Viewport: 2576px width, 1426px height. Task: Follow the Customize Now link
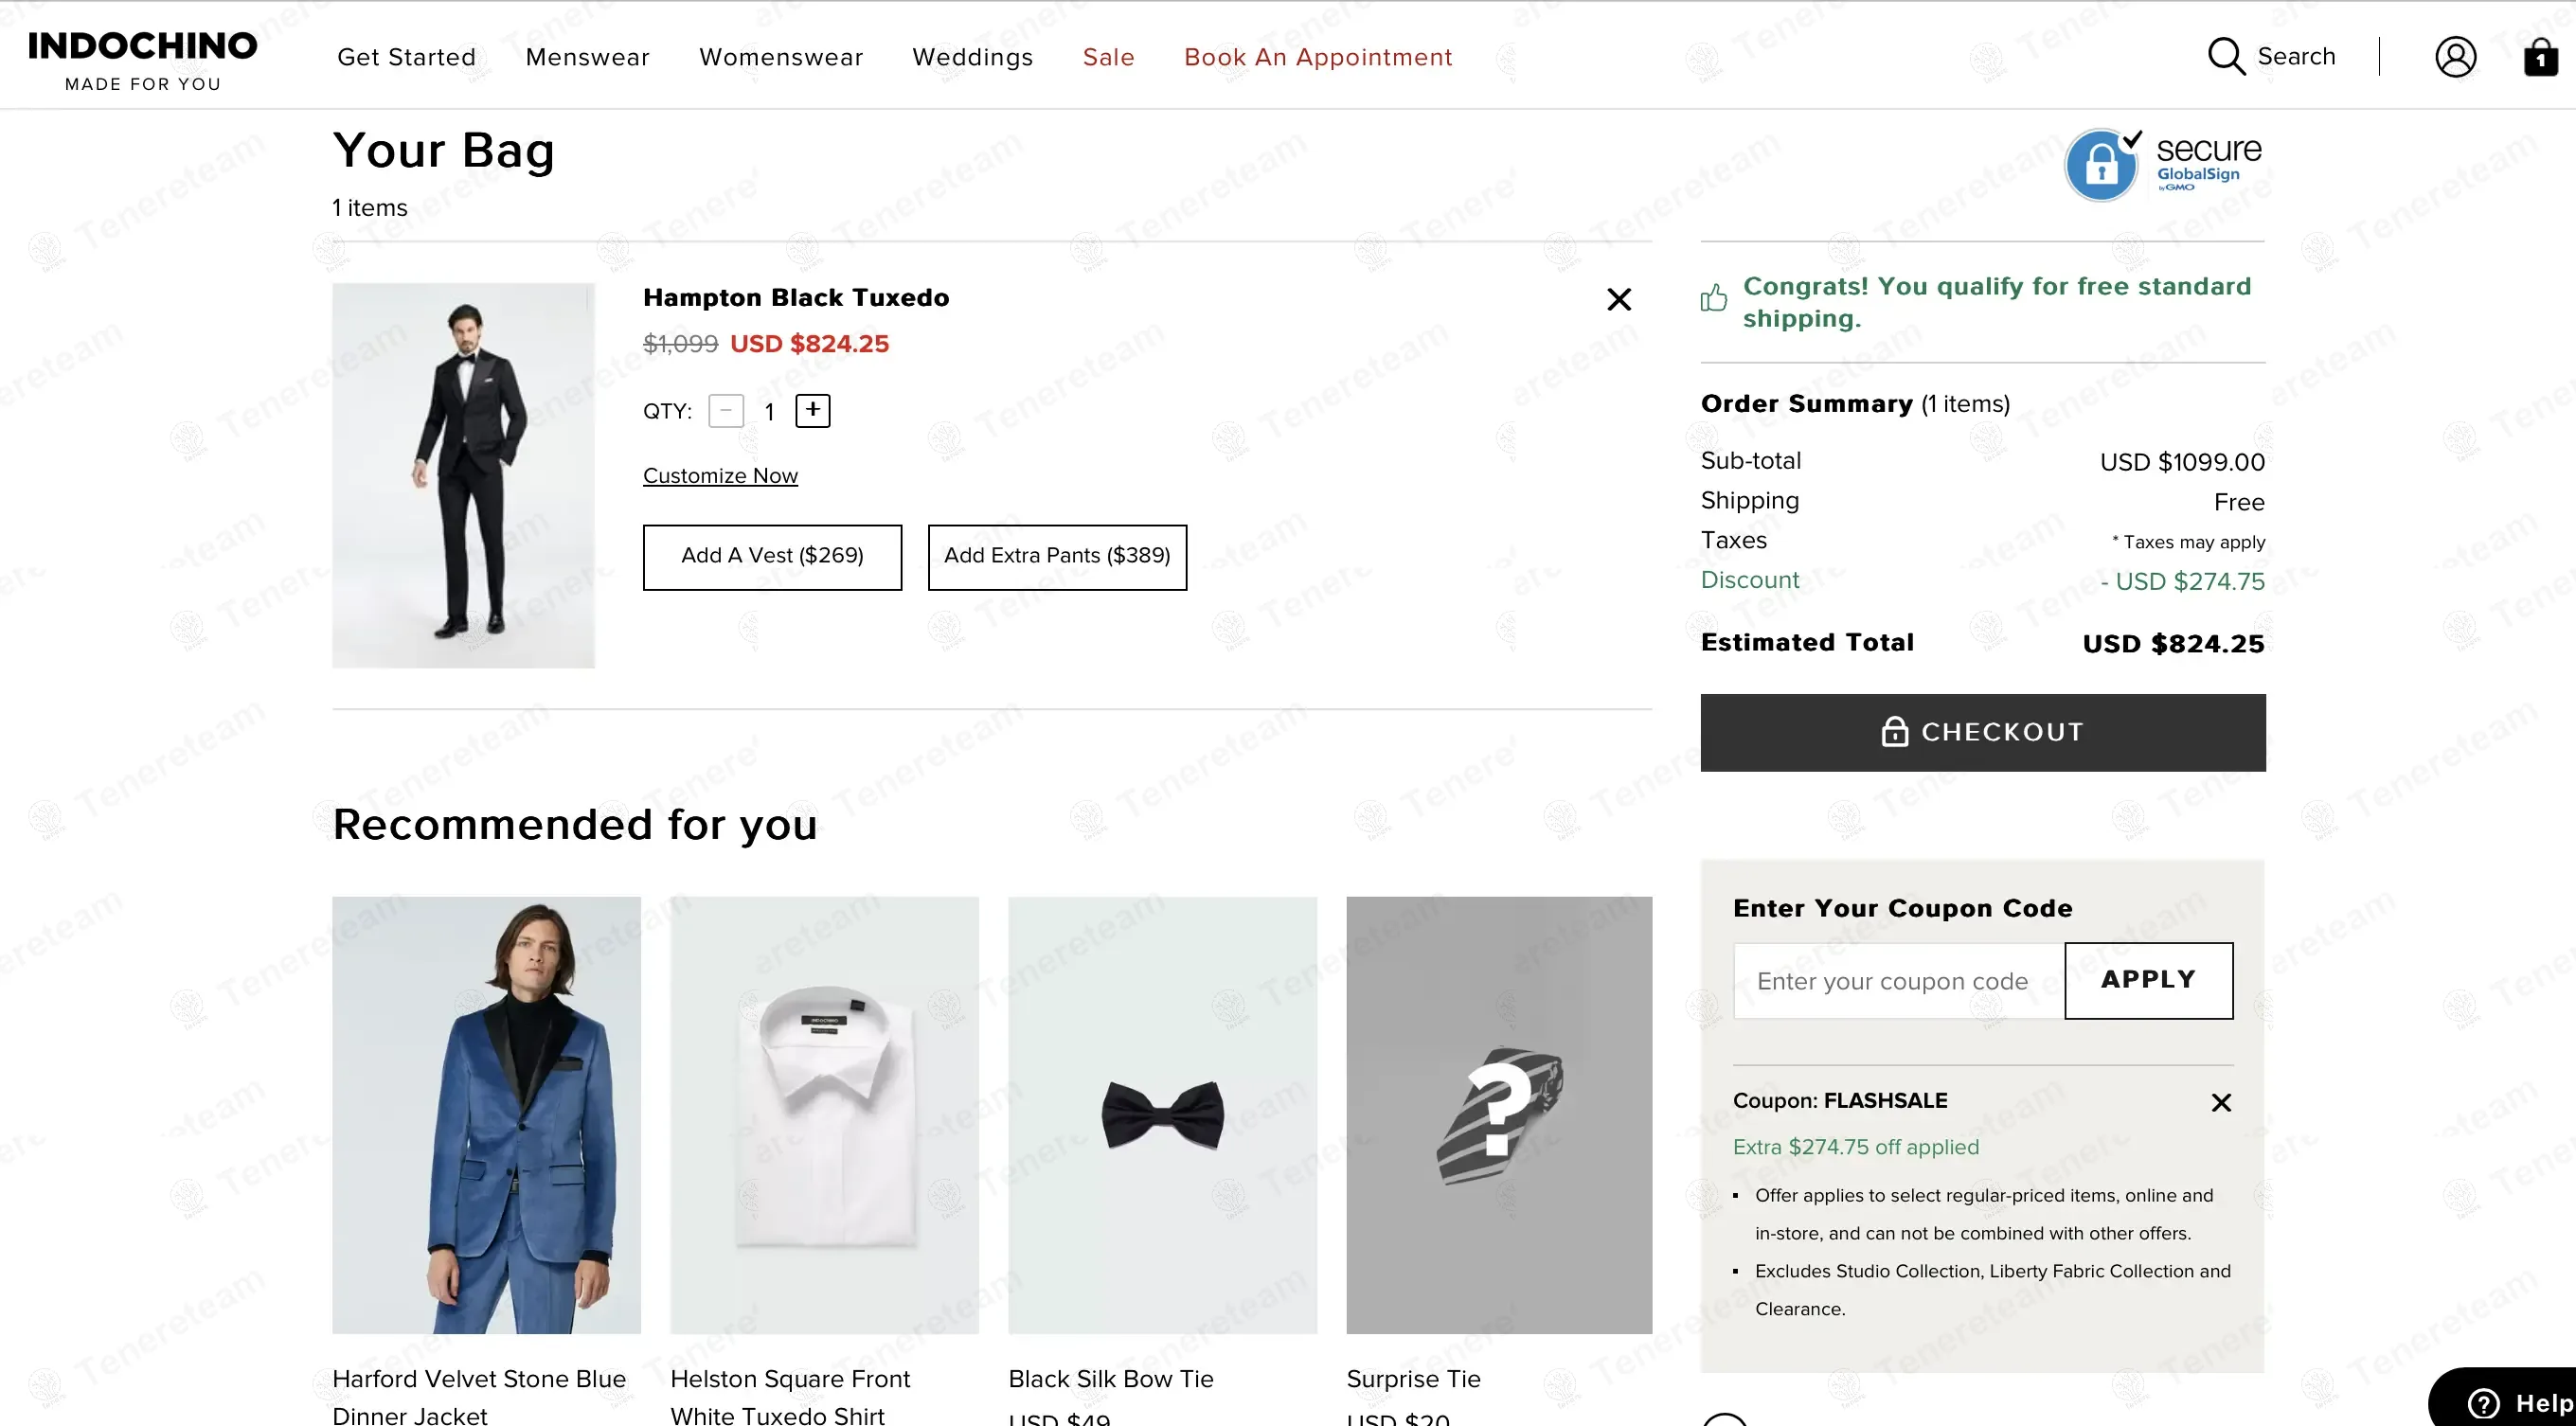(720, 476)
